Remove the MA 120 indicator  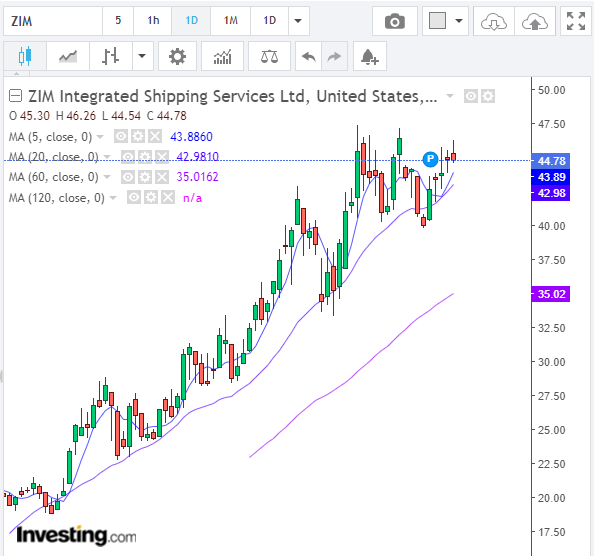click(168, 197)
